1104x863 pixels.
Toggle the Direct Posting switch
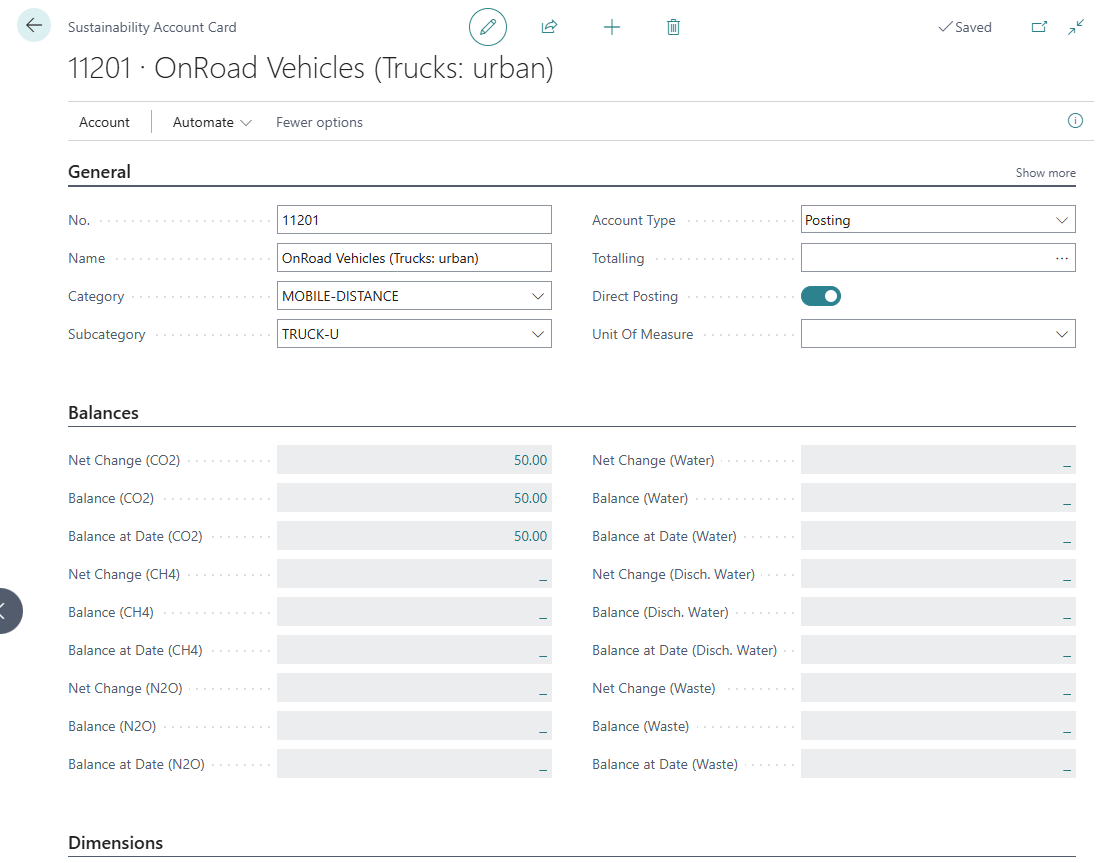tap(821, 296)
